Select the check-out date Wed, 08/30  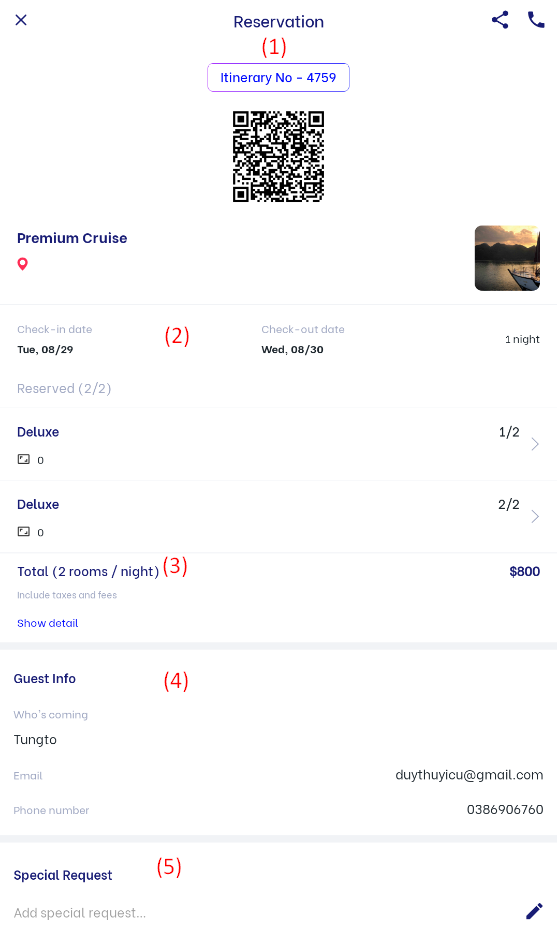pos(293,349)
